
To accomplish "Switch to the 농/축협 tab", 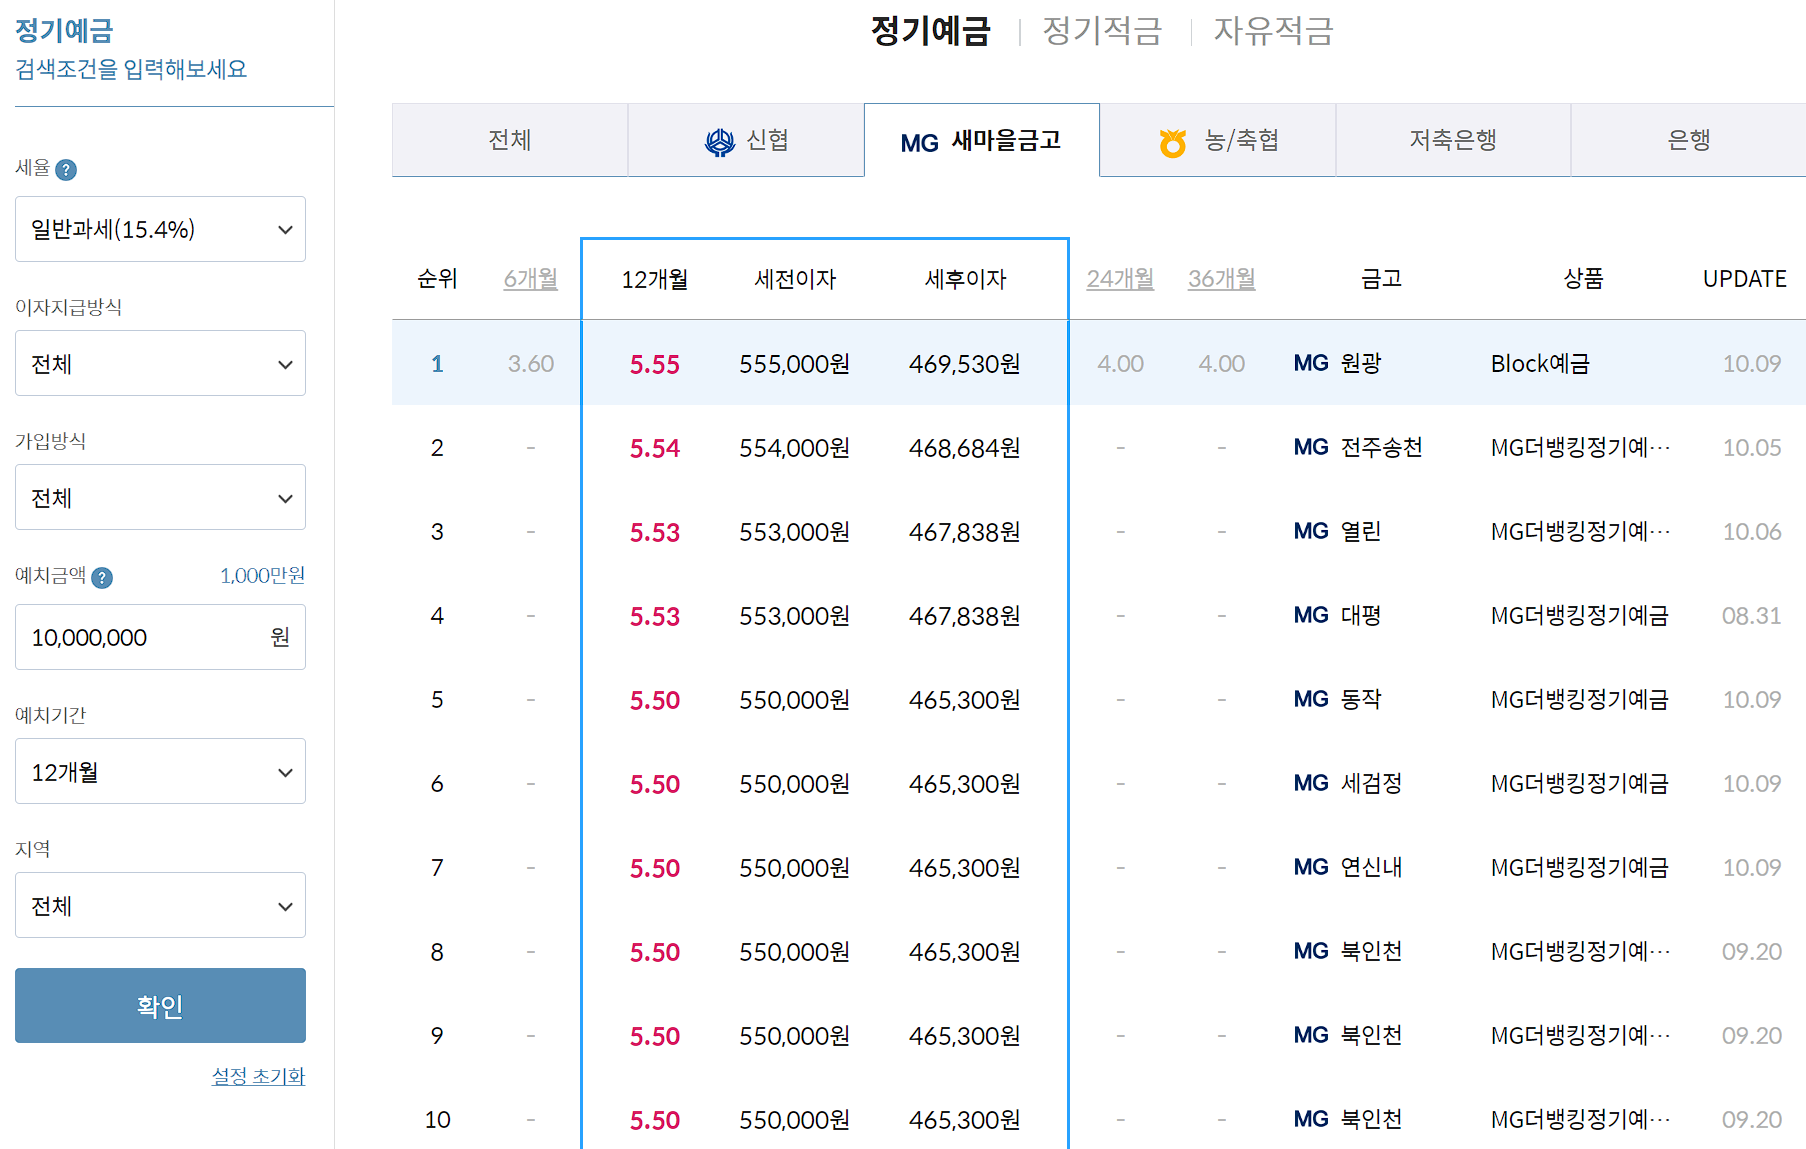I will (x=1218, y=140).
